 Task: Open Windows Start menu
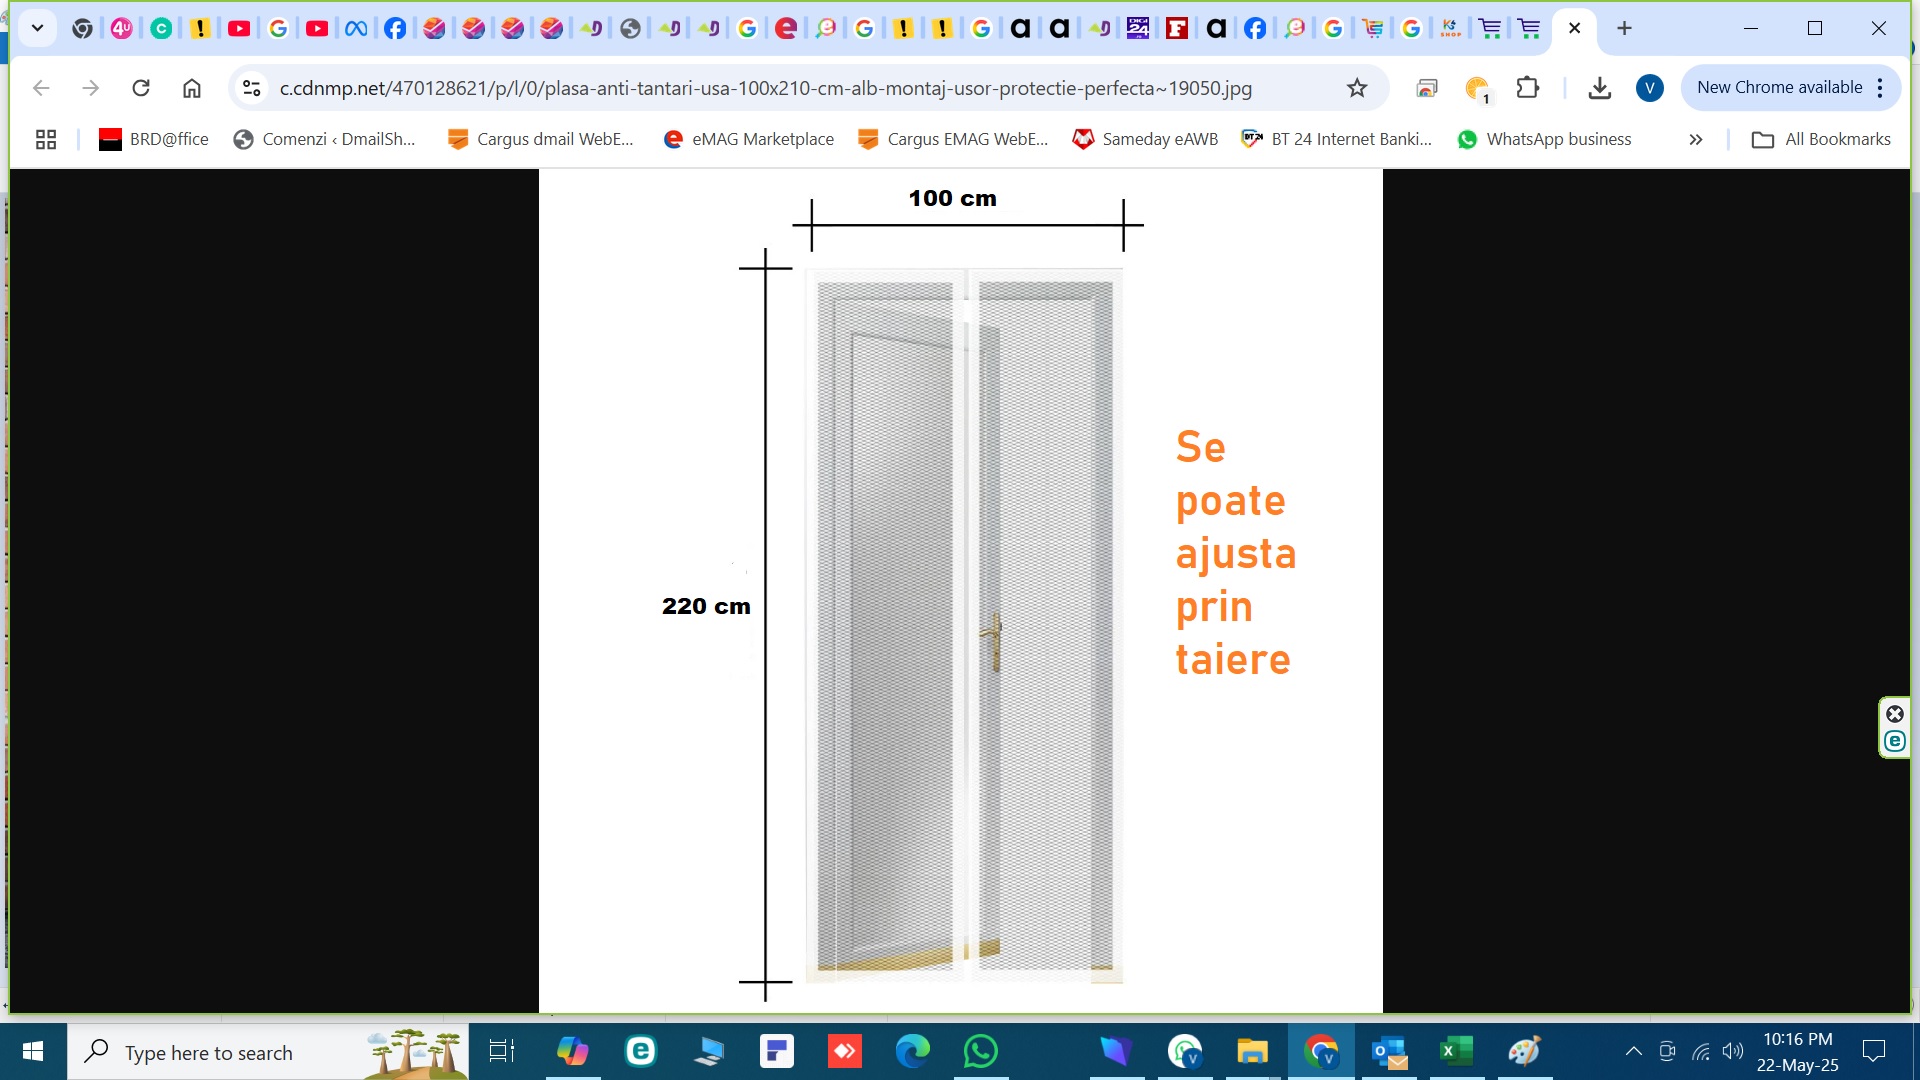33,1052
